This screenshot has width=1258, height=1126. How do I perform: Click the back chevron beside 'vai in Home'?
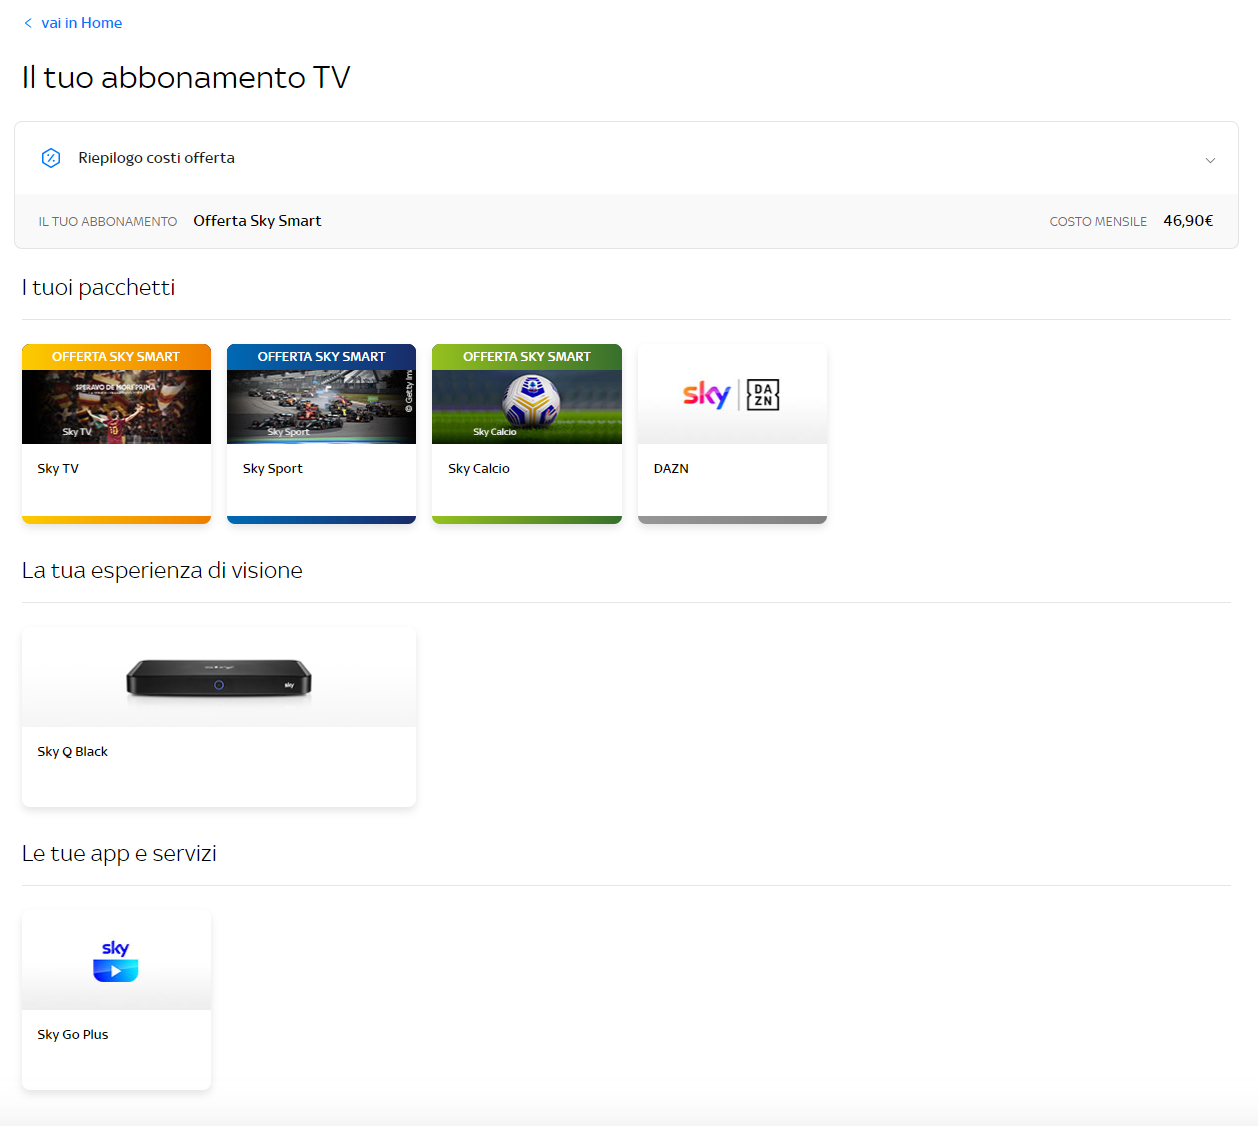pos(28,23)
